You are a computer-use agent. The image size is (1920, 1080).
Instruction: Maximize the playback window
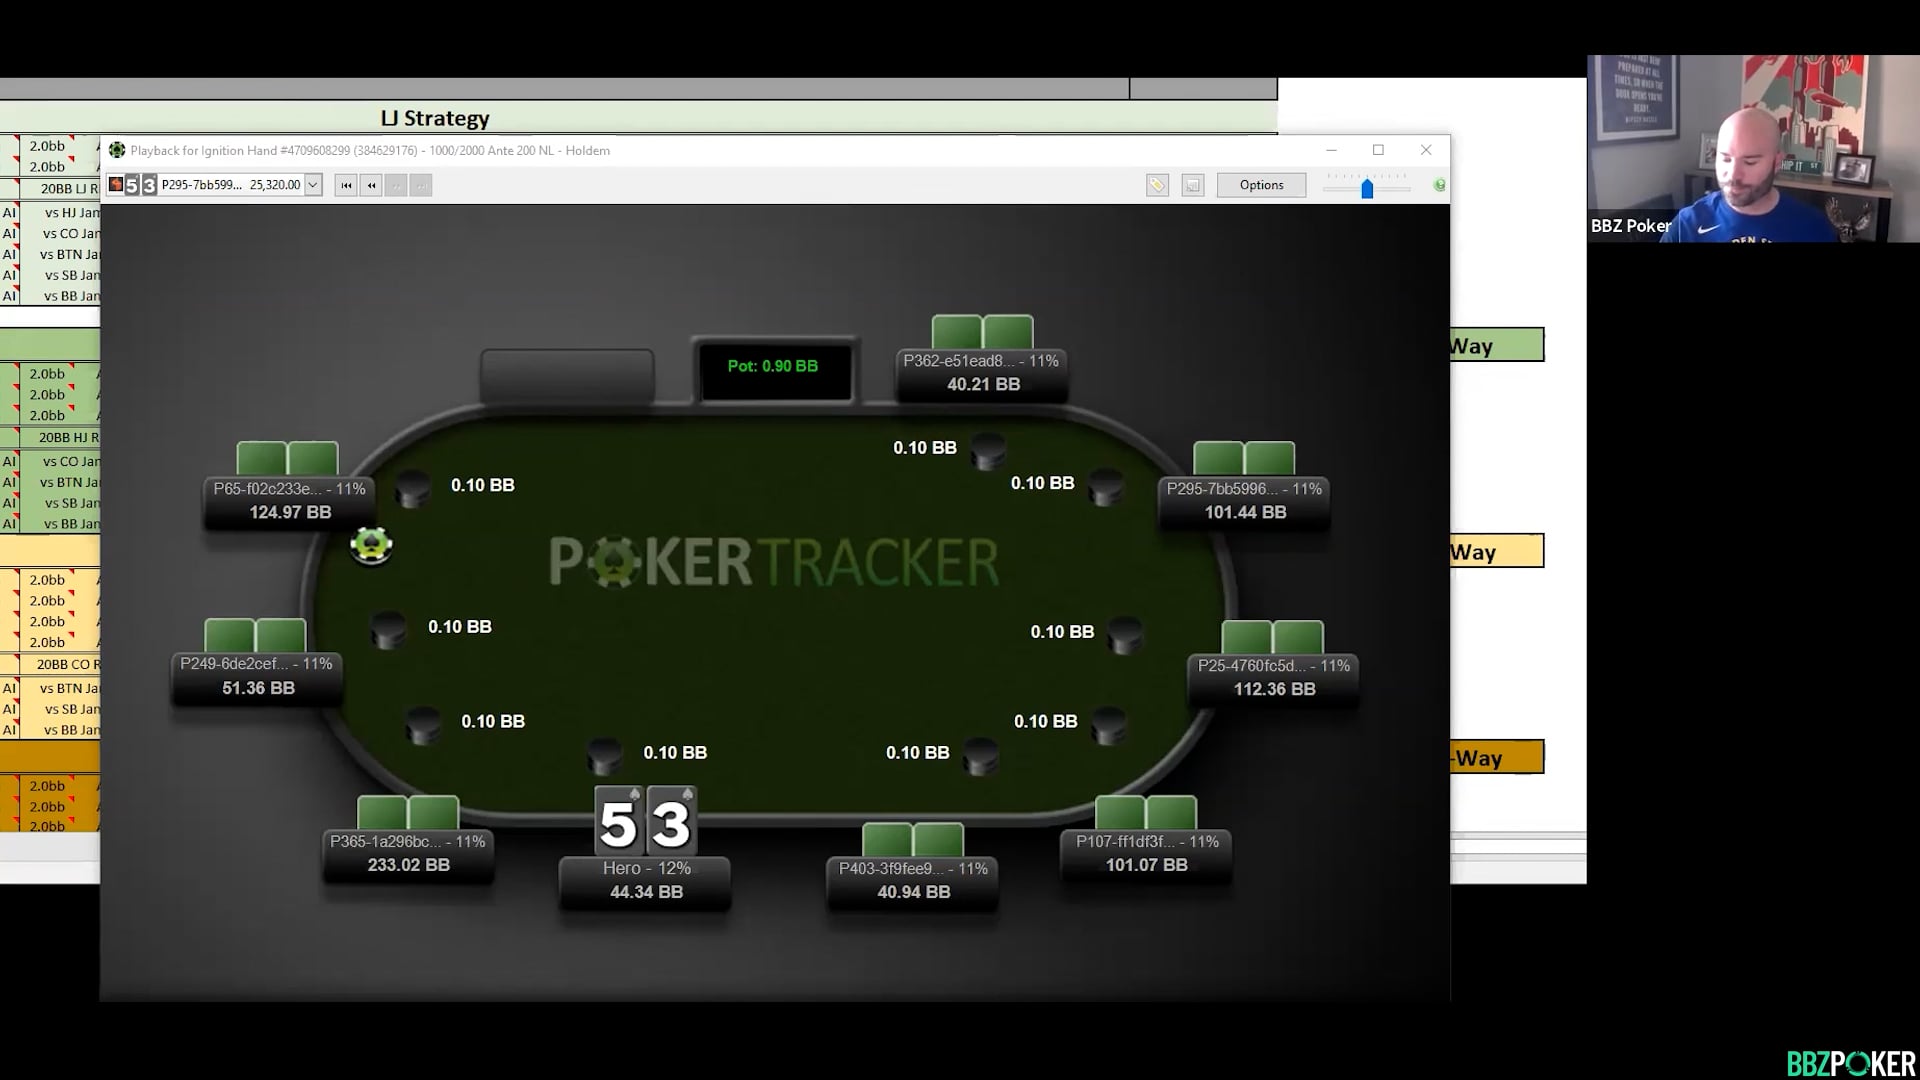(1378, 150)
